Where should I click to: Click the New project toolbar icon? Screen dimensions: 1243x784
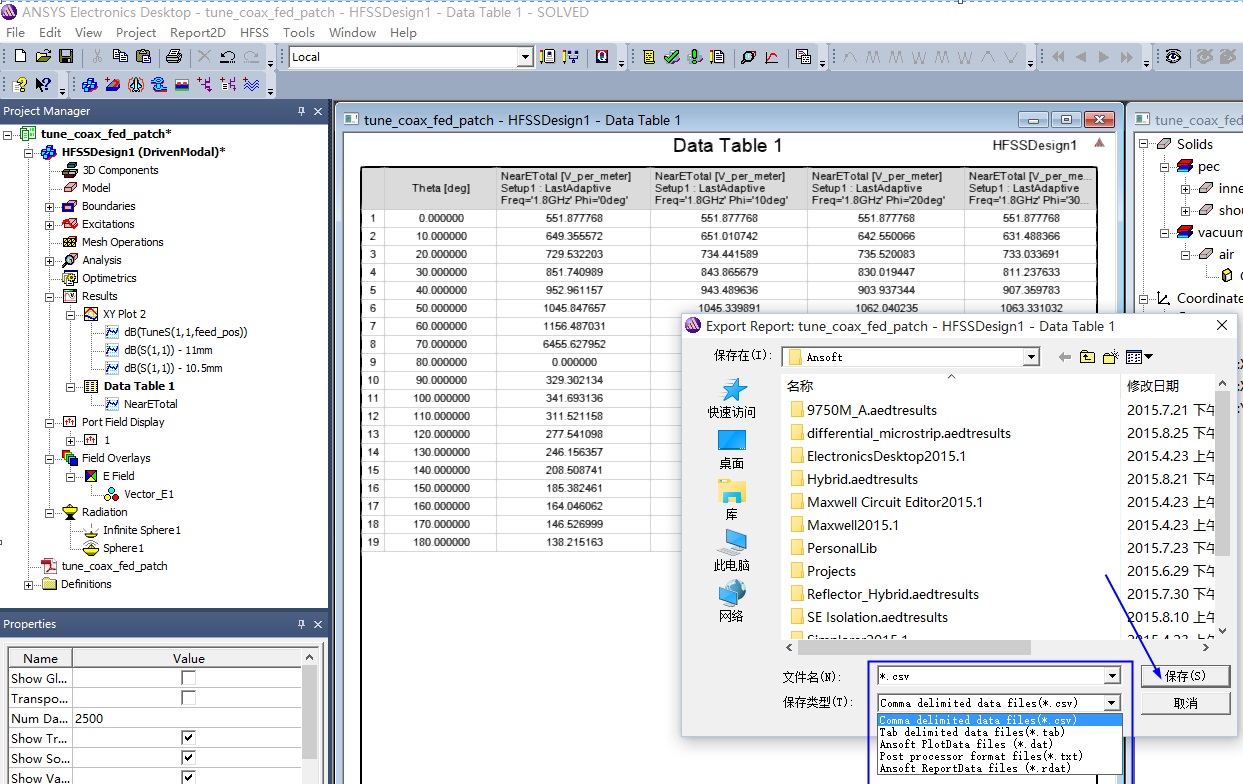(x=19, y=57)
